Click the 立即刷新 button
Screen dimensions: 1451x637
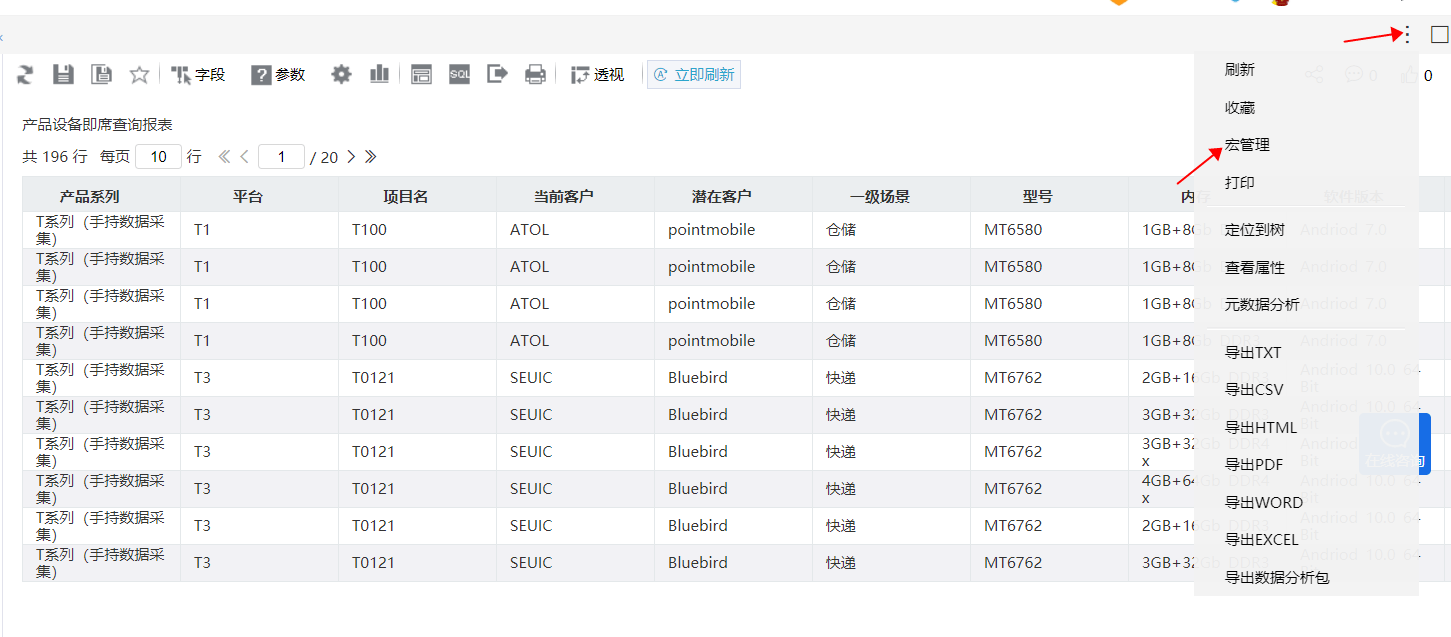694,74
